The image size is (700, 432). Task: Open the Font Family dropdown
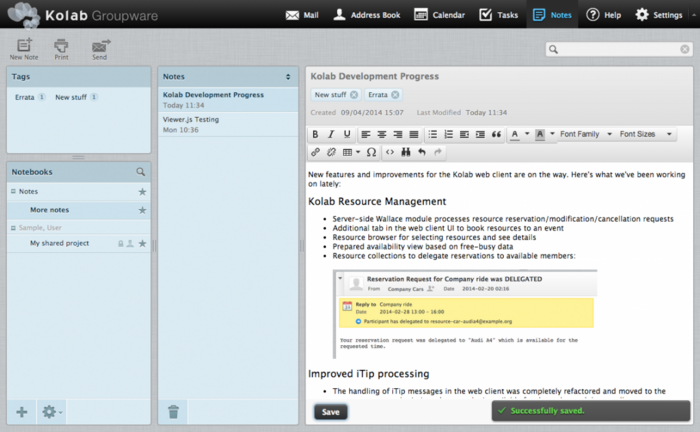[x=584, y=134]
